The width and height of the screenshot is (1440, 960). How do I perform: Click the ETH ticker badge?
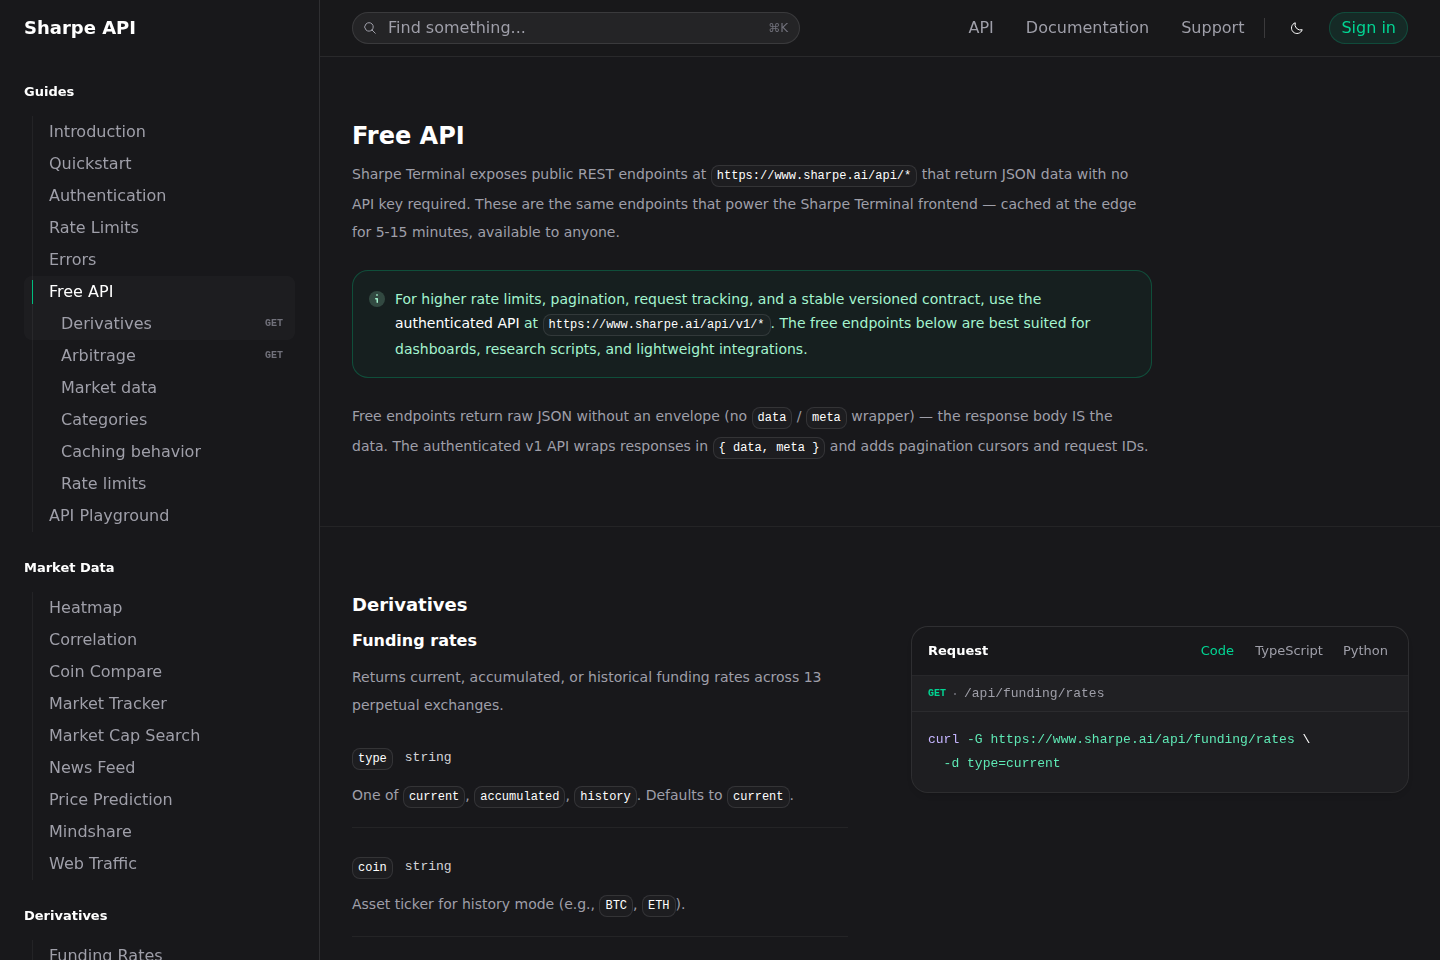coord(659,905)
